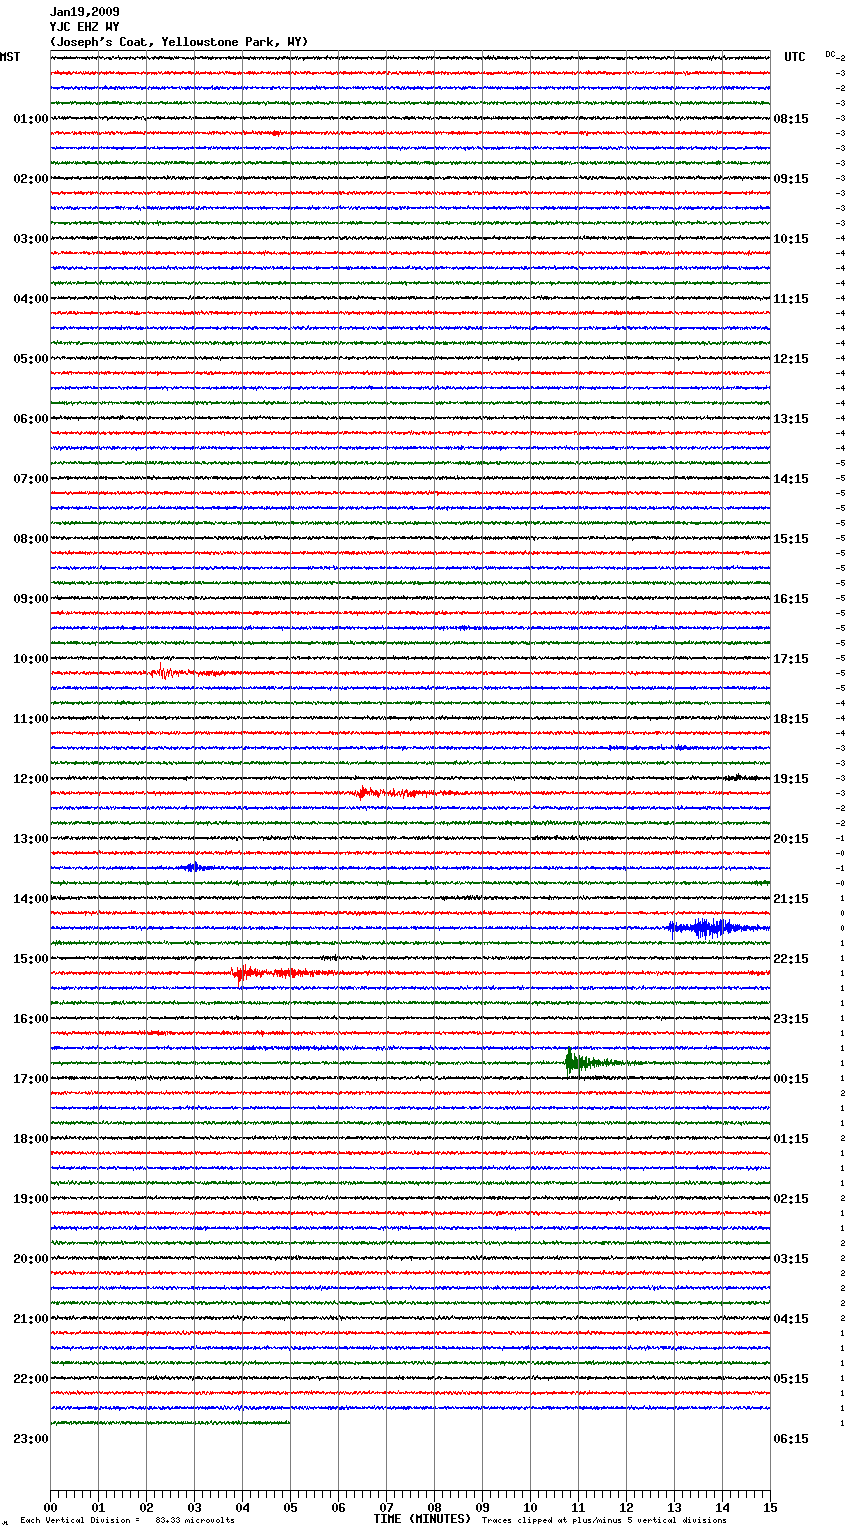The height and width of the screenshot is (1534, 850).
Task: Click minute 13 on the bottom axis
Action: 674,1507
